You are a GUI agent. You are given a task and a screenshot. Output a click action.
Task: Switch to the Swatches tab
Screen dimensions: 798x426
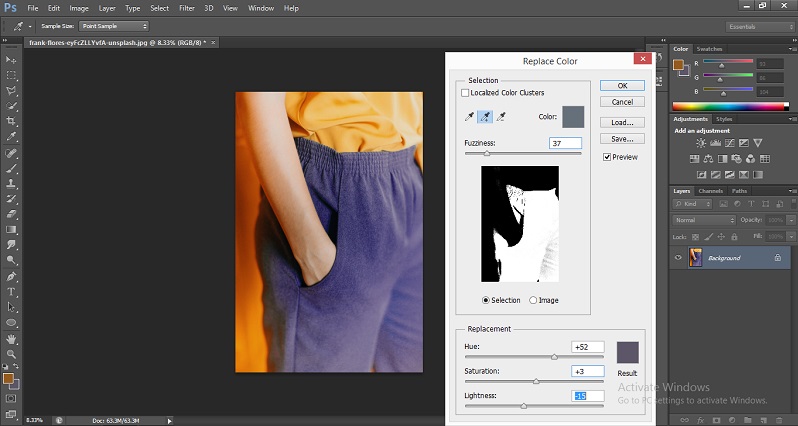click(709, 49)
